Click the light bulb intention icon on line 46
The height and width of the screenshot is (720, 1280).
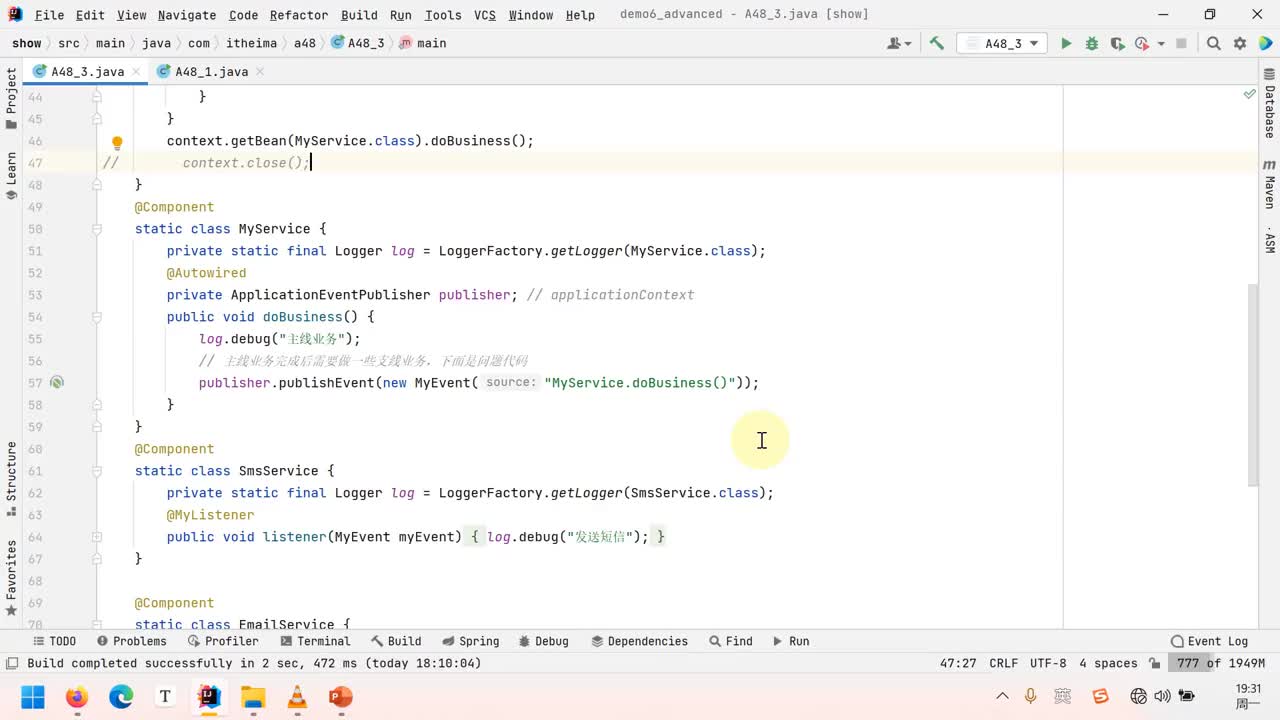117,142
